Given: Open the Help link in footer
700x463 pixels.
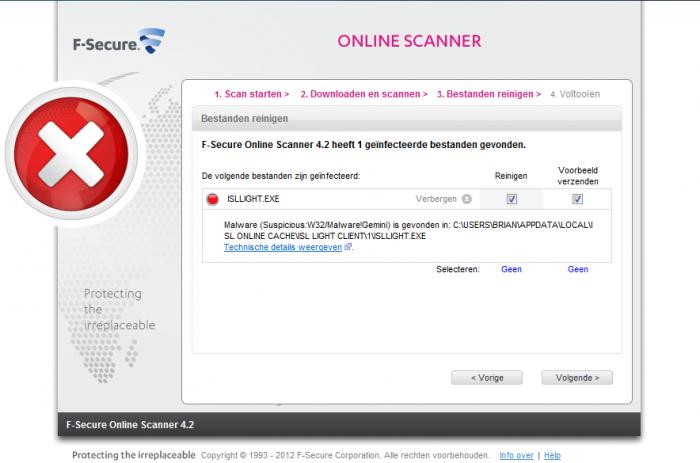Looking at the screenshot, I should (552, 455).
